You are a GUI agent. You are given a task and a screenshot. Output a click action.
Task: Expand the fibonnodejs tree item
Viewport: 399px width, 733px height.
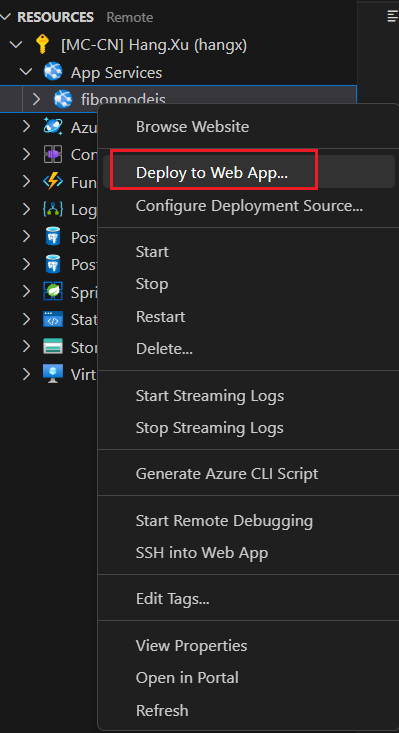click(36, 99)
